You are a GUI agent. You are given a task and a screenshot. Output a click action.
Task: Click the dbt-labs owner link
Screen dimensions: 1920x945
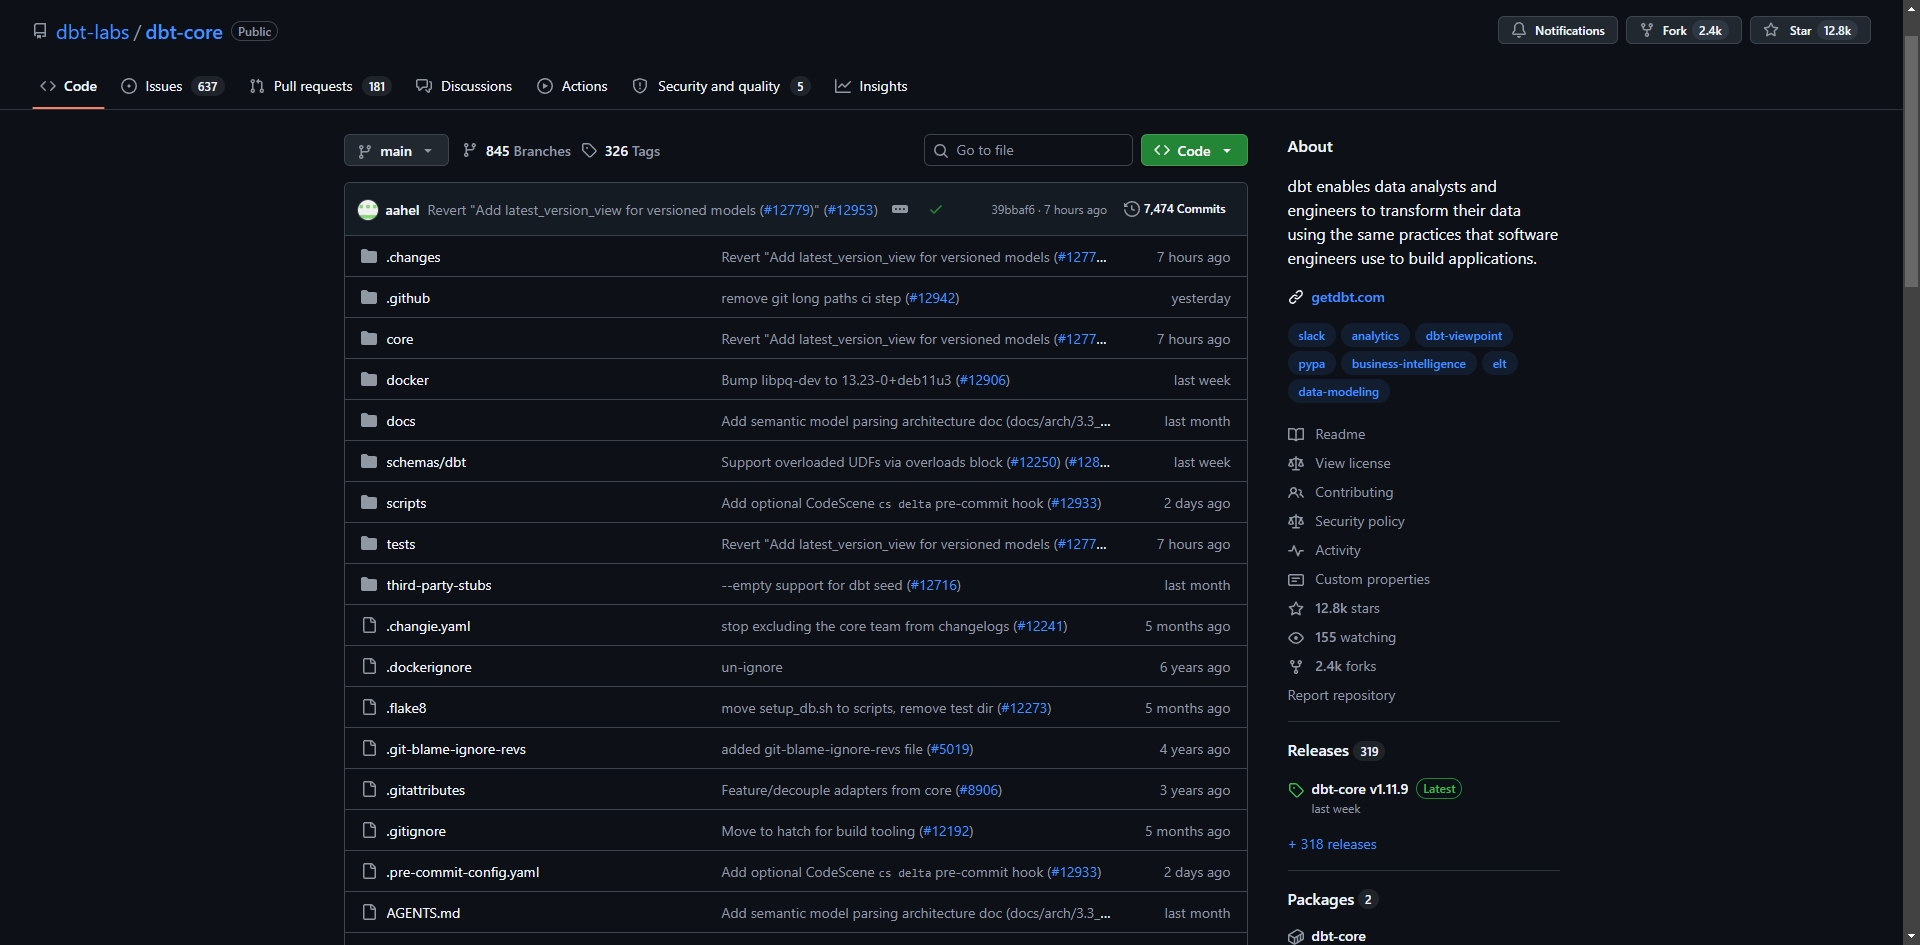(x=92, y=31)
